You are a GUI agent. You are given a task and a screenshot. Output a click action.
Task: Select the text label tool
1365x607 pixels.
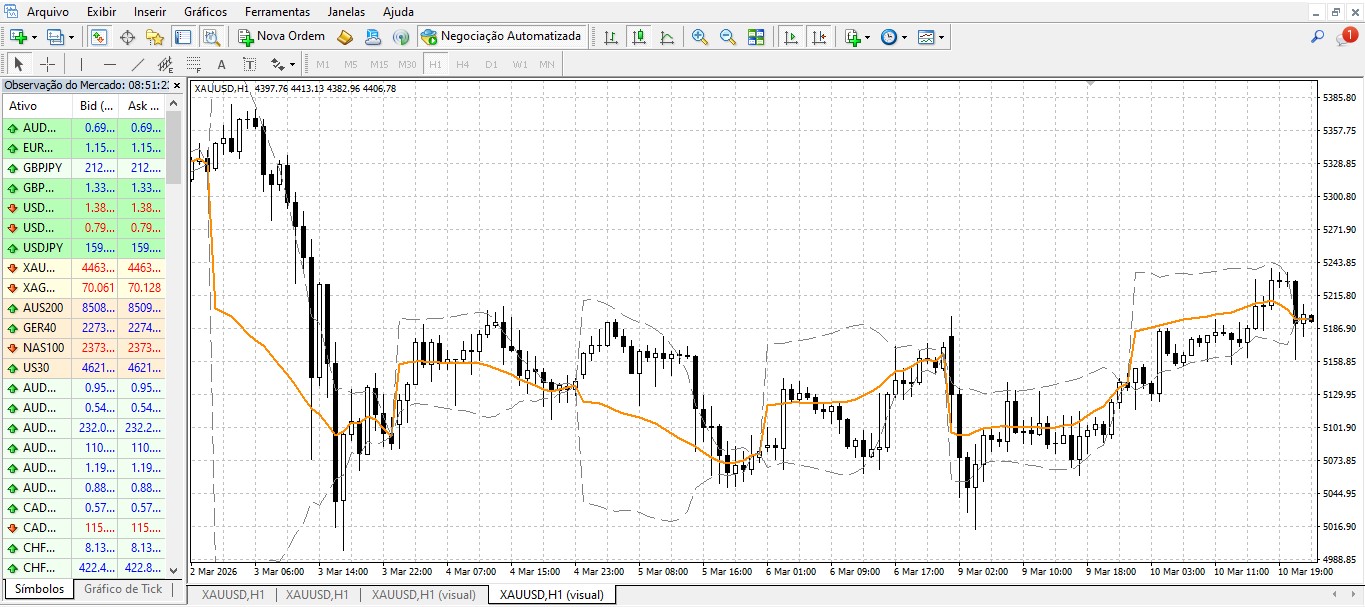click(x=250, y=64)
